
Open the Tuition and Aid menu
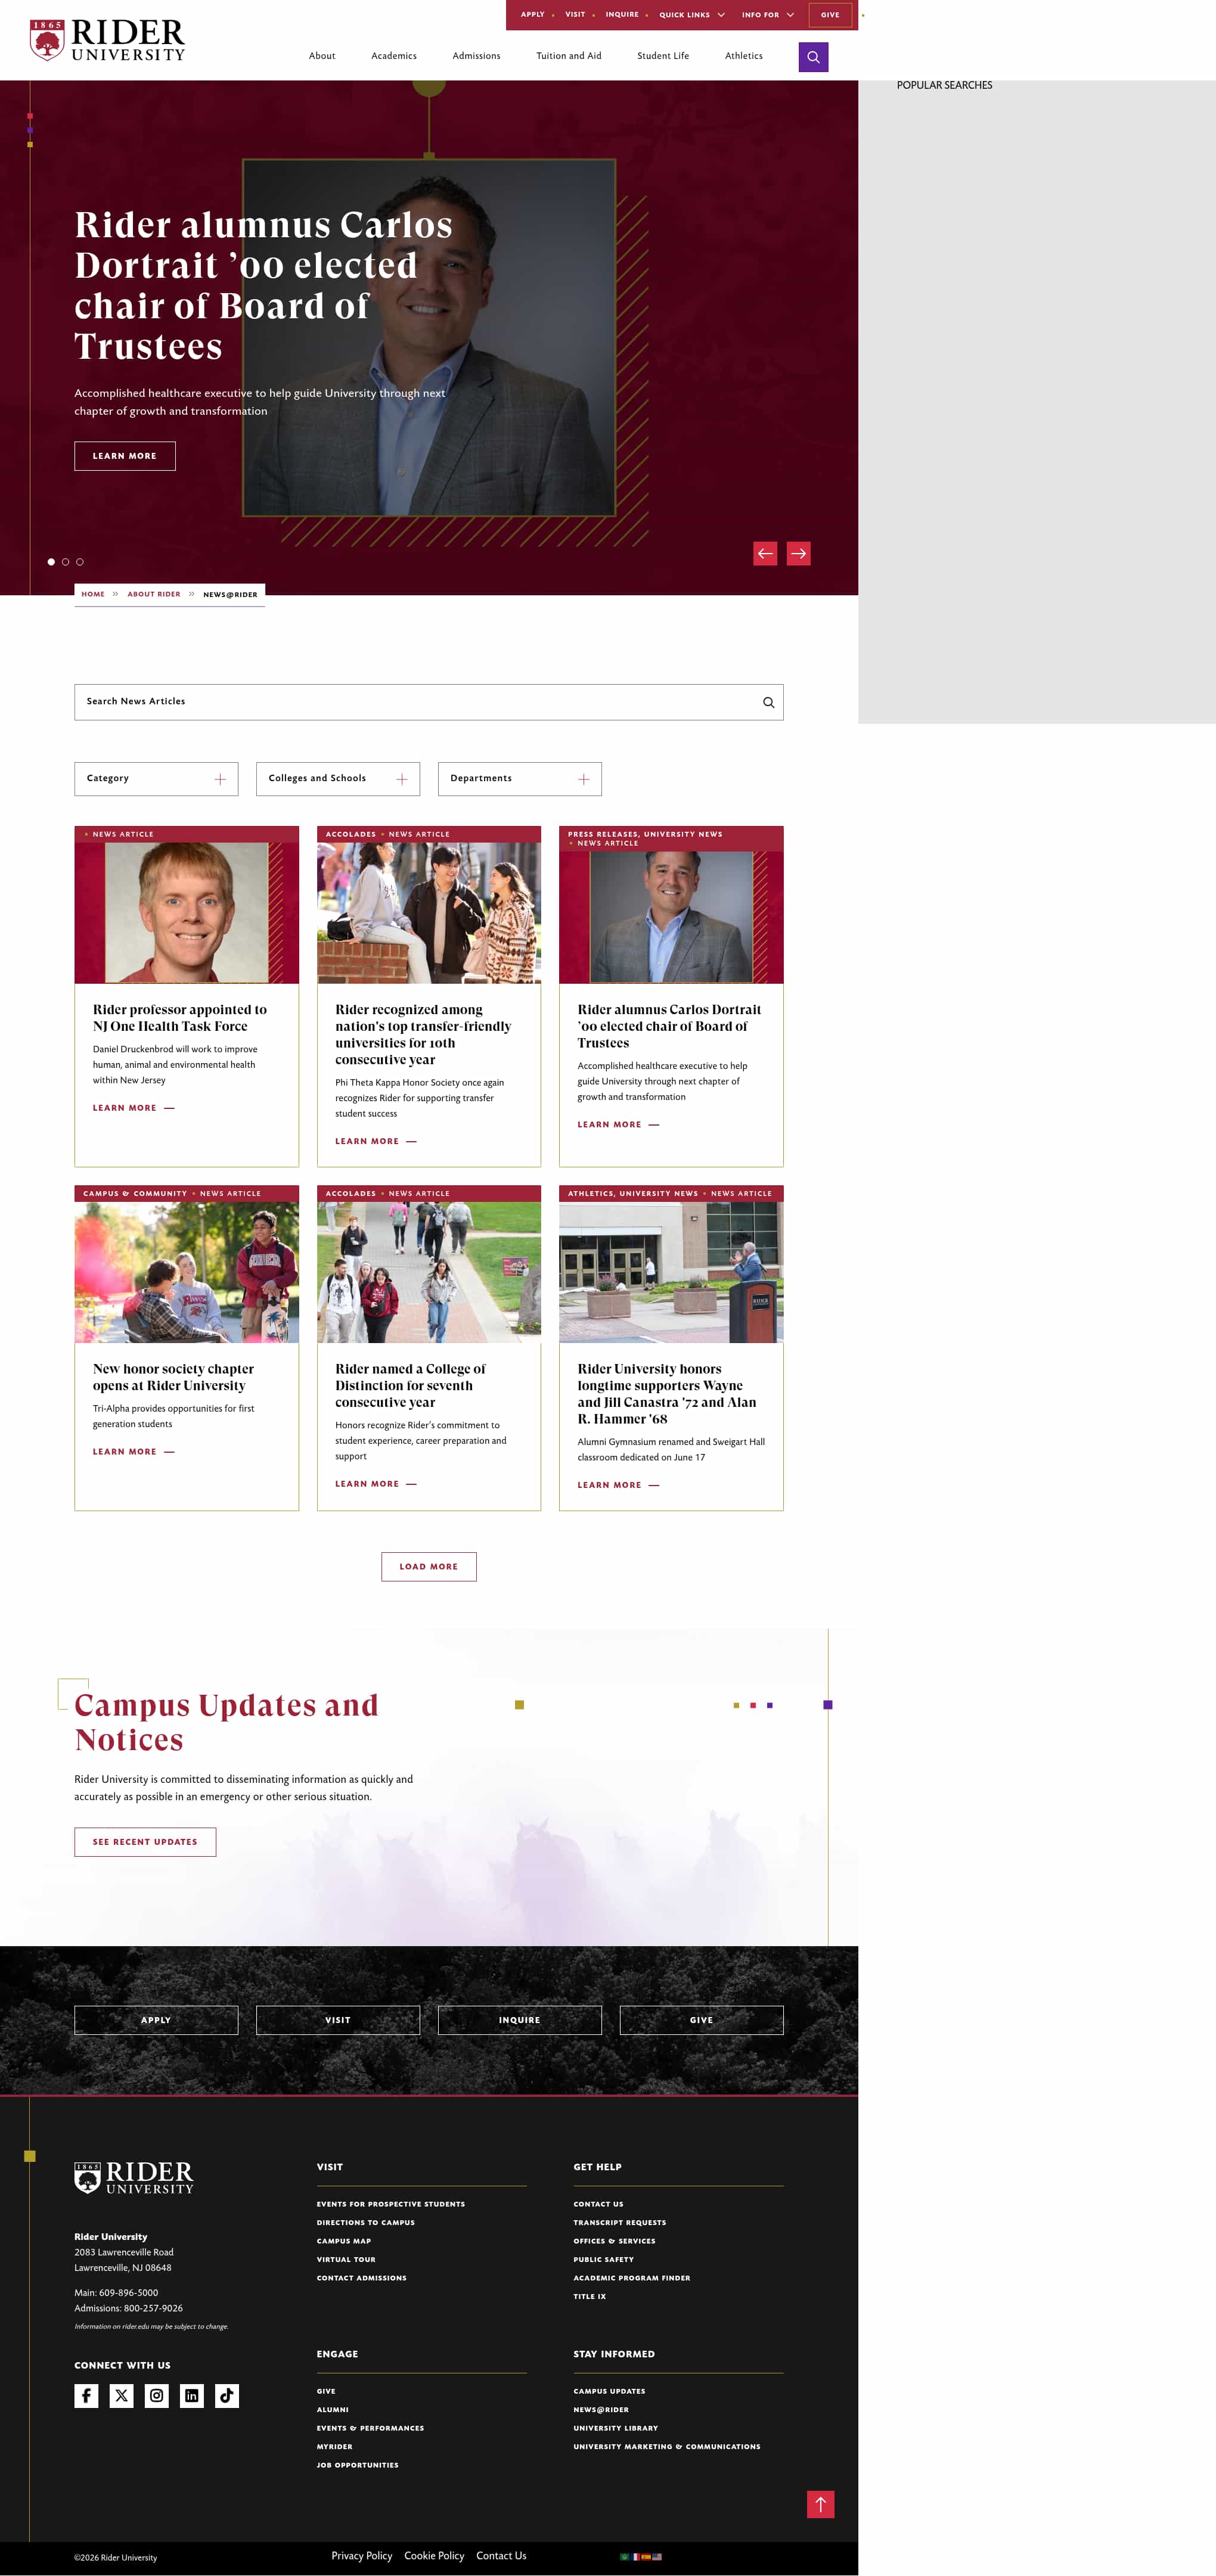(569, 56)
